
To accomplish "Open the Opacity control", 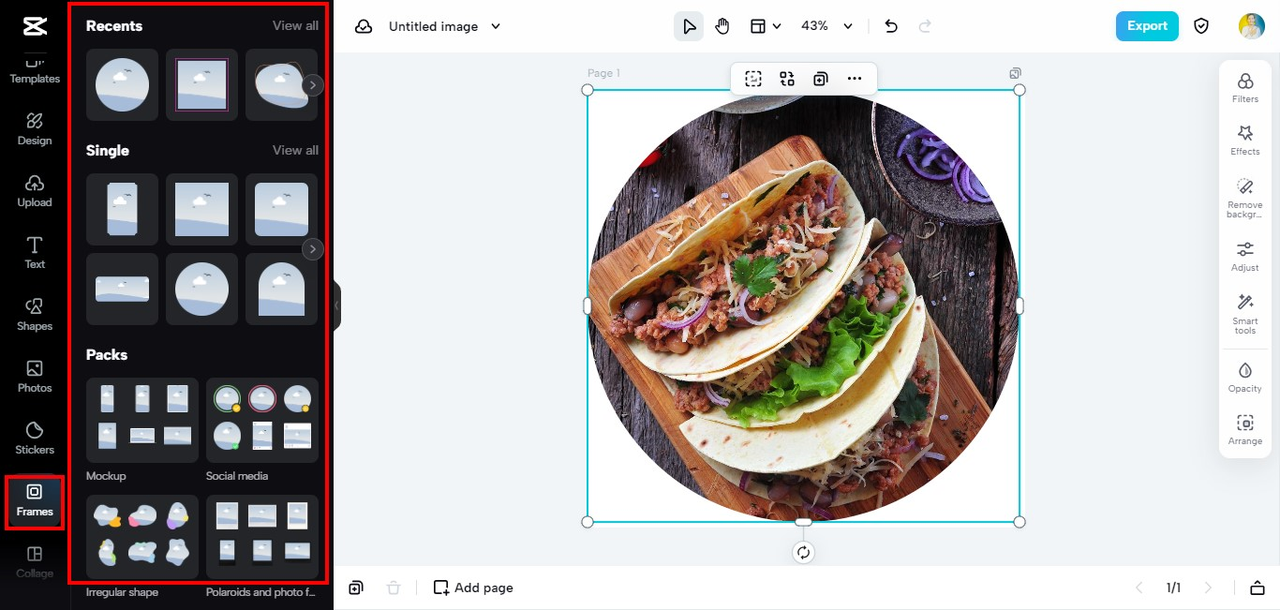I will pos(1245,377).
